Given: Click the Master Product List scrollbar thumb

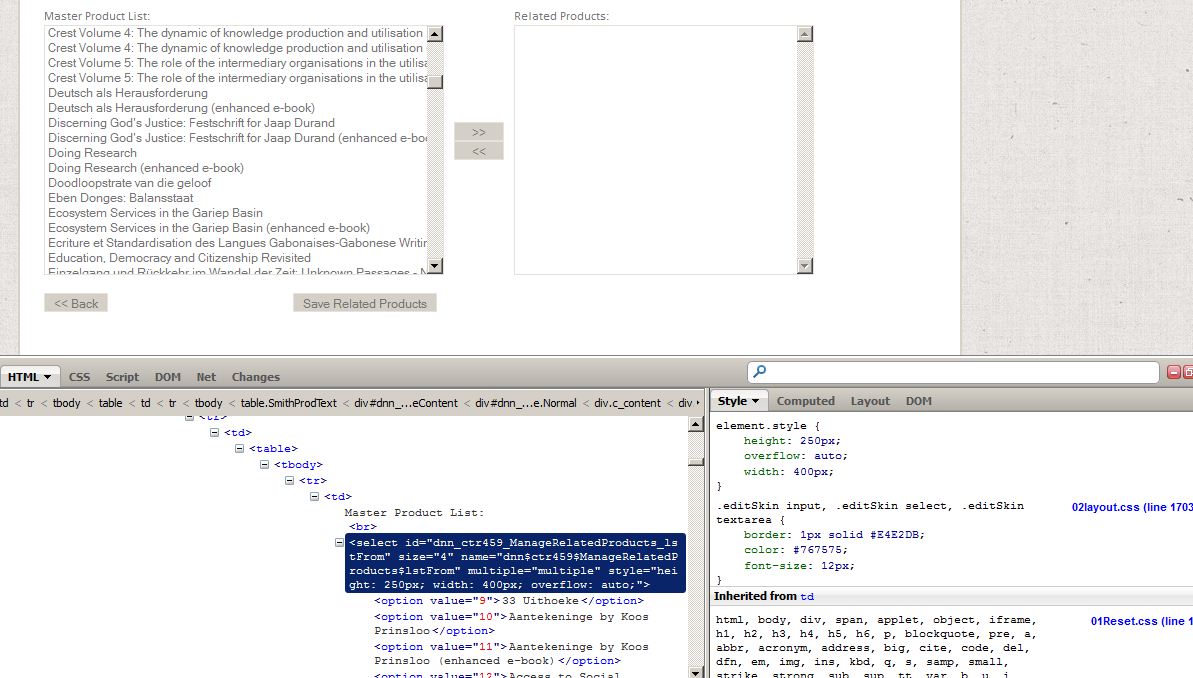Looking at the screenshot, I should point(435,81).
